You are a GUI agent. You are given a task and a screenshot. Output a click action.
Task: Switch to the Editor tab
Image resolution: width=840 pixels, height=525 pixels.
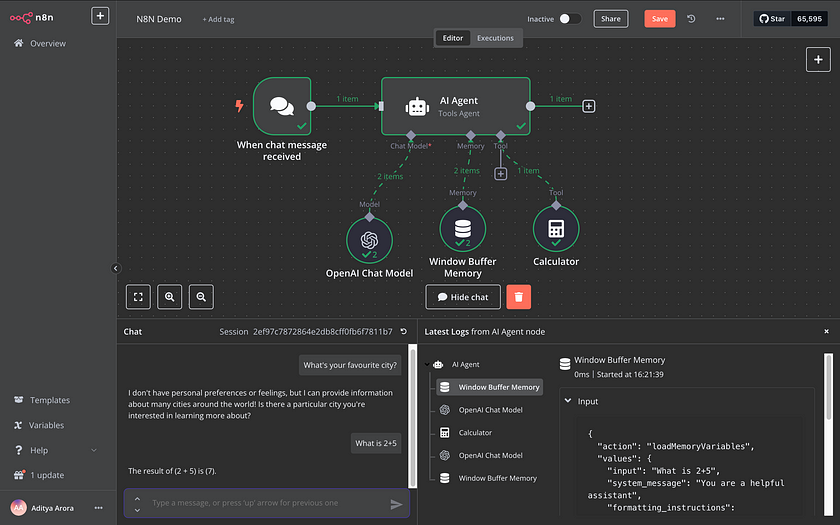[x=453, y=38]
